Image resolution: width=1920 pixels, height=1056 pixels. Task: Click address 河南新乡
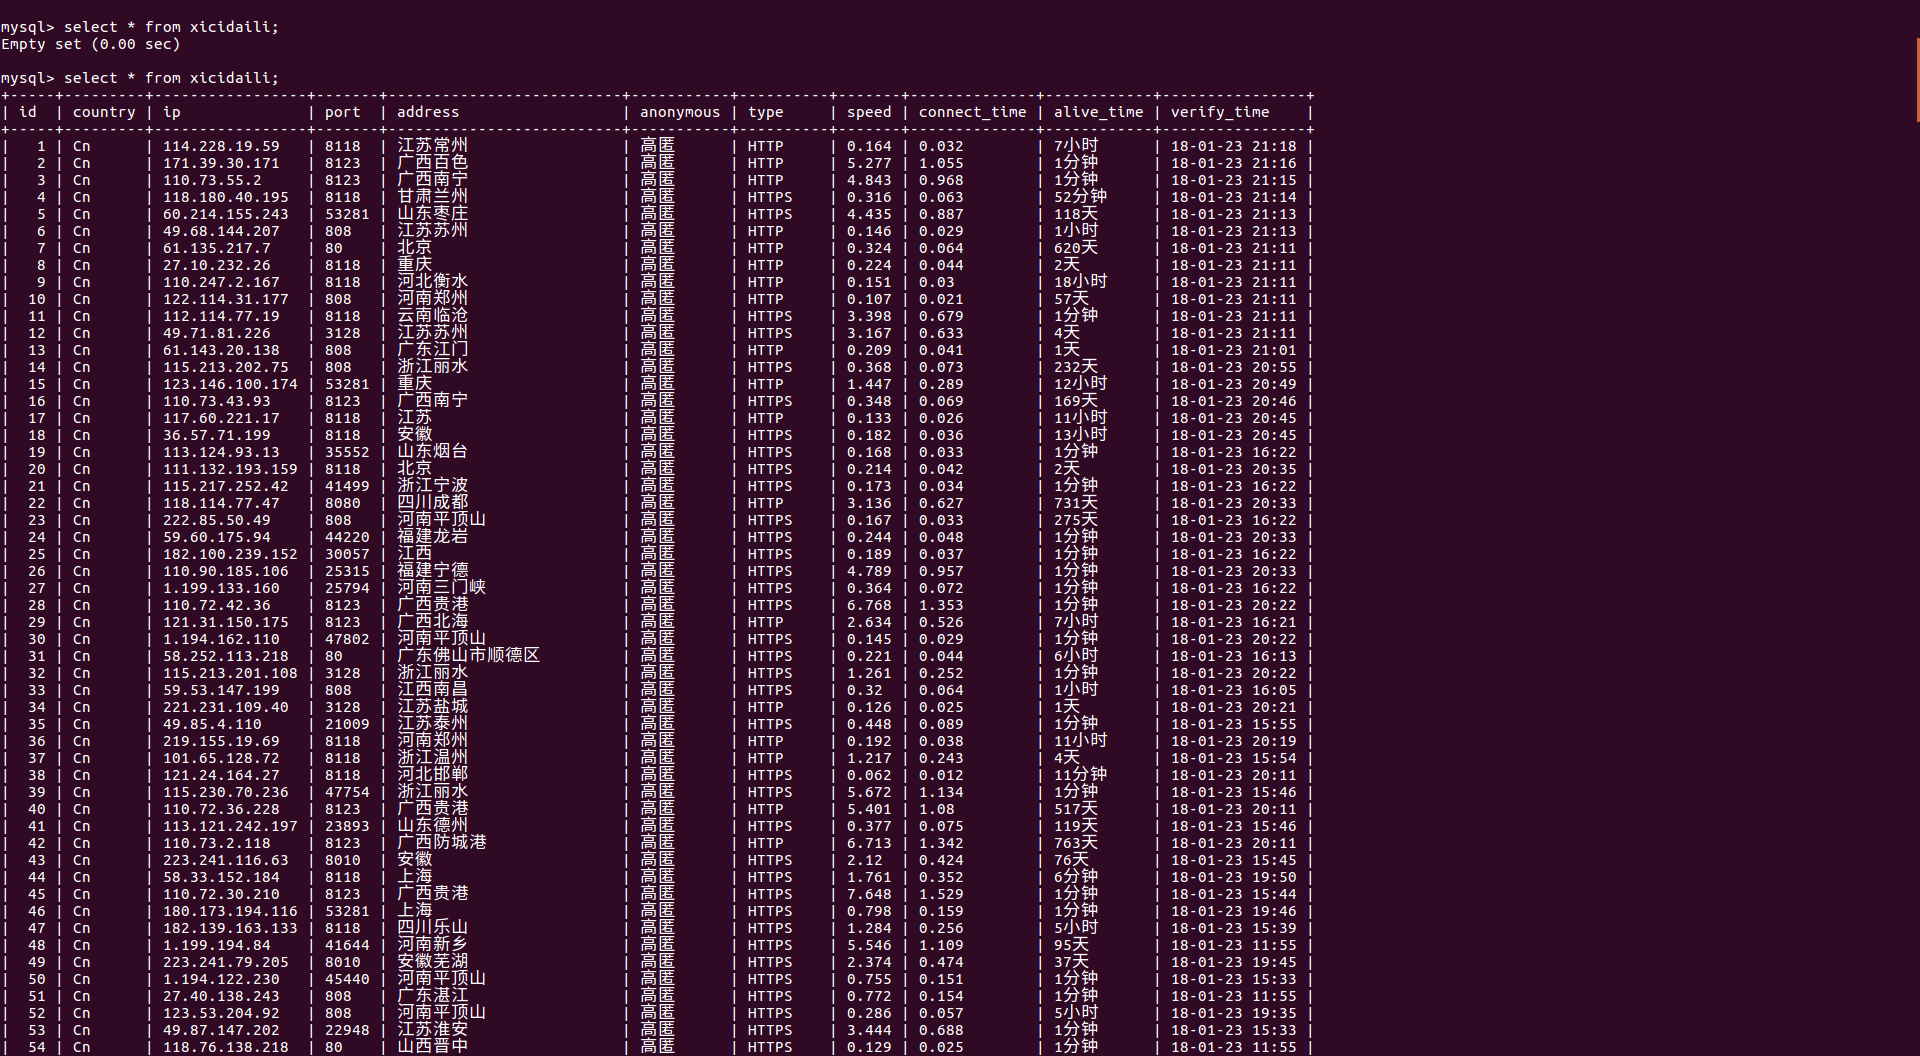433,945
